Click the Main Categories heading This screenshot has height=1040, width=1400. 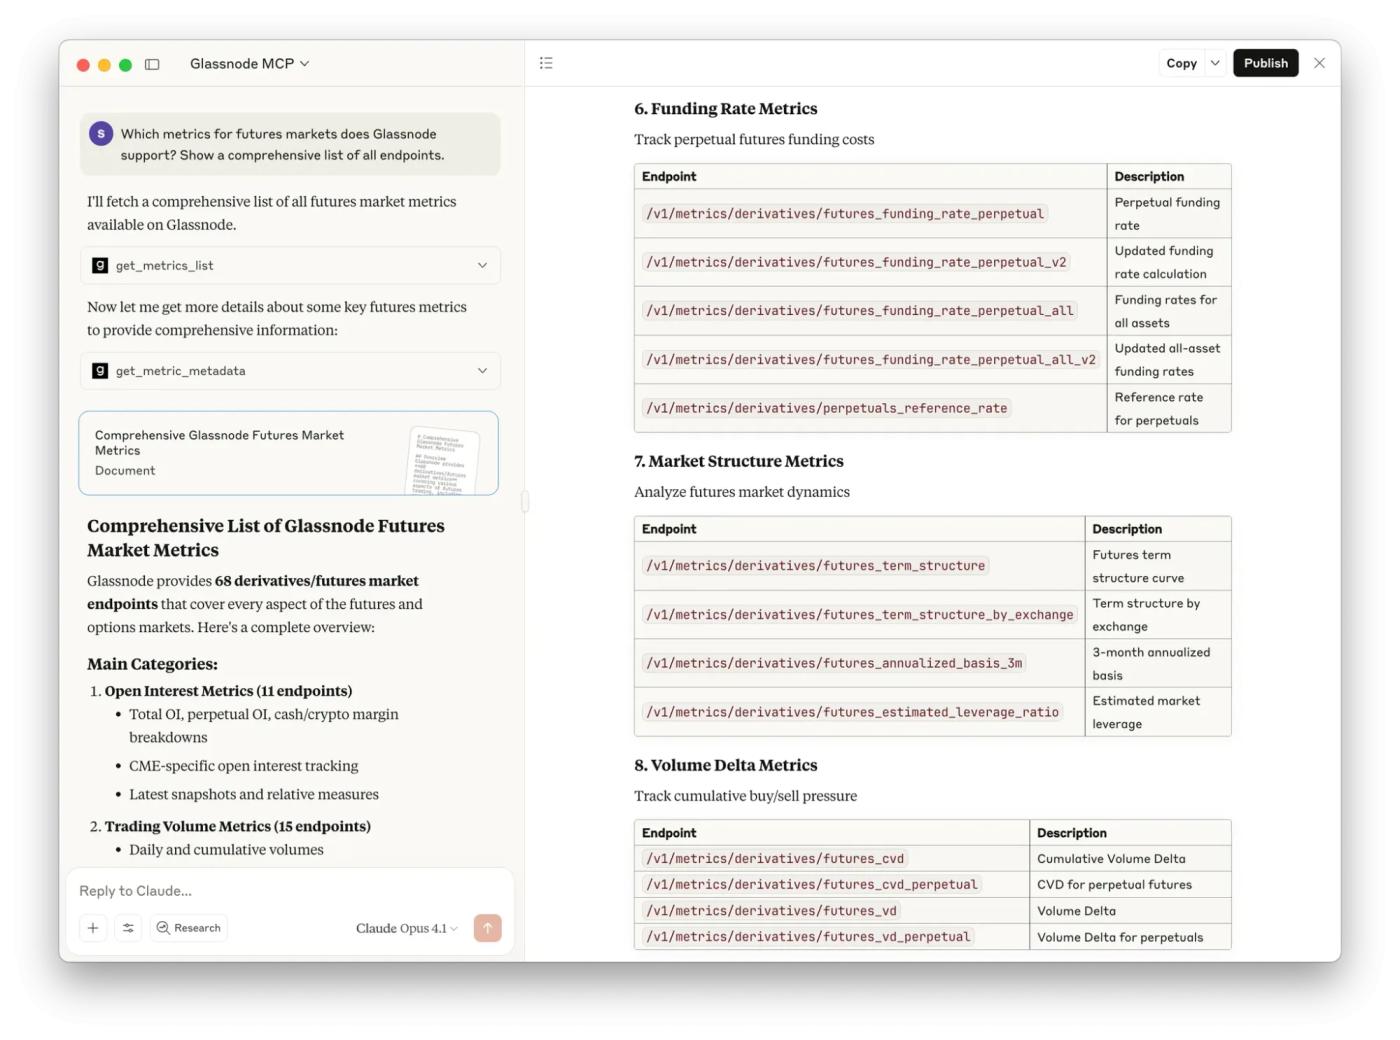coord(152,664)
